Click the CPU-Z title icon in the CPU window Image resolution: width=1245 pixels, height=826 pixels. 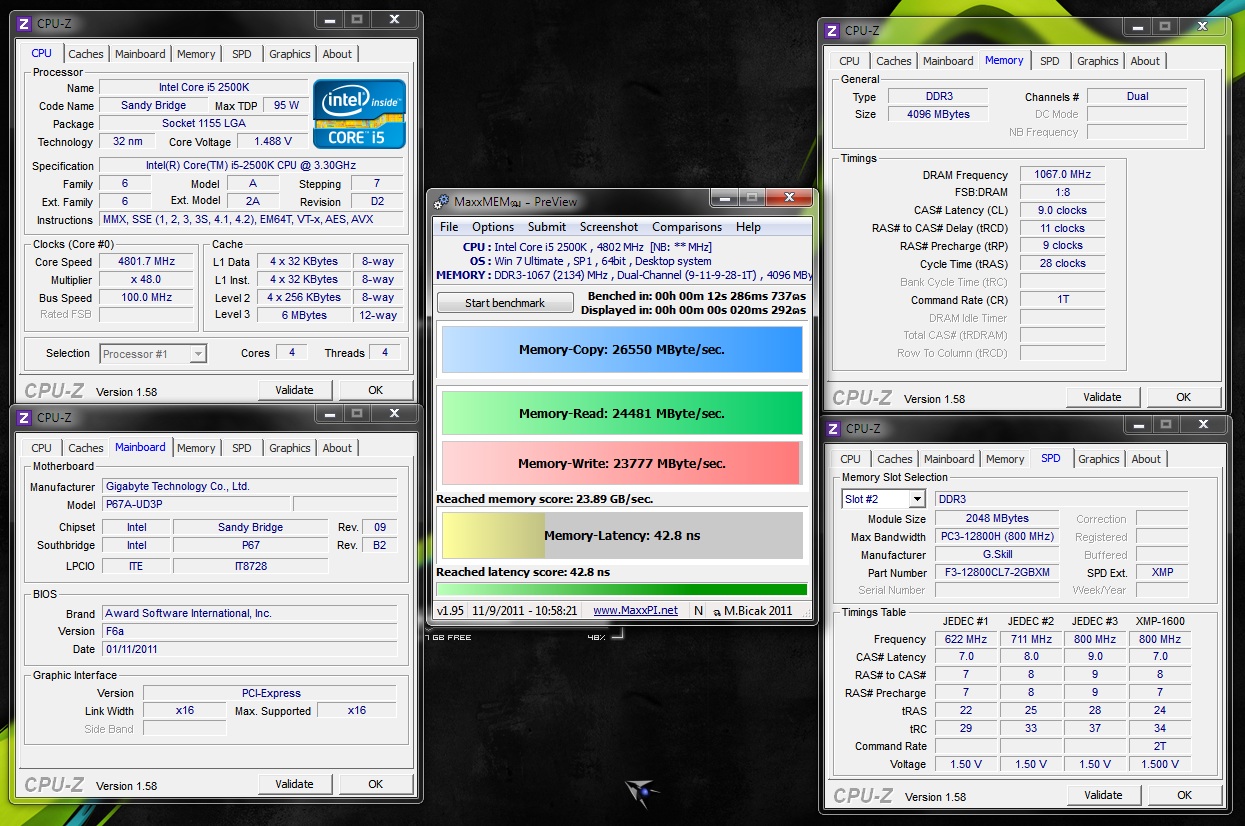point(26,23)
